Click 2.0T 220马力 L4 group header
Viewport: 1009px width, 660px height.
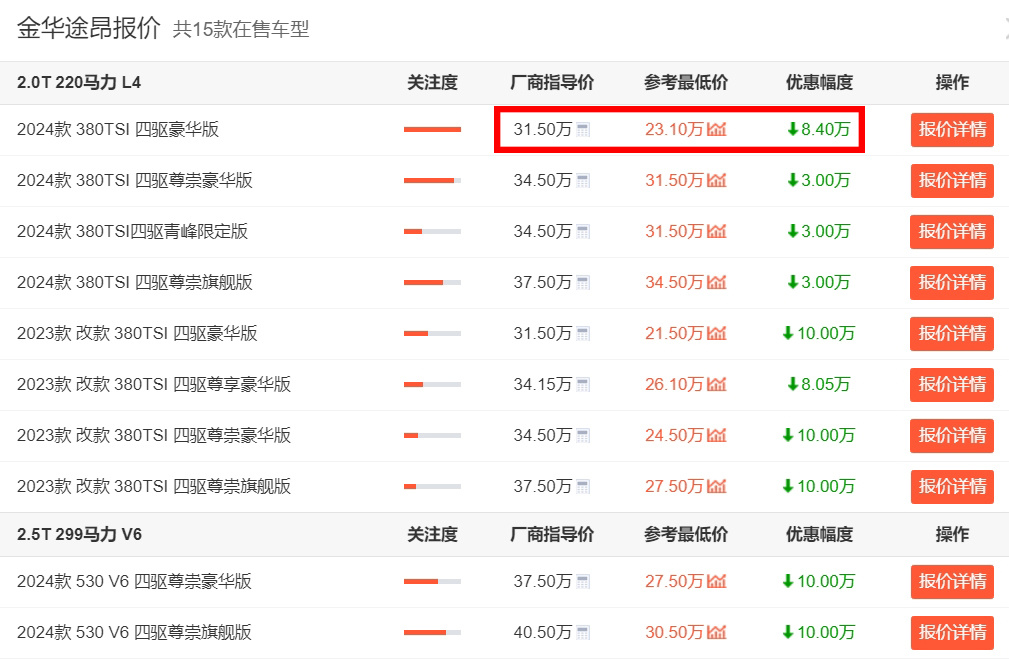pos(79,82)
